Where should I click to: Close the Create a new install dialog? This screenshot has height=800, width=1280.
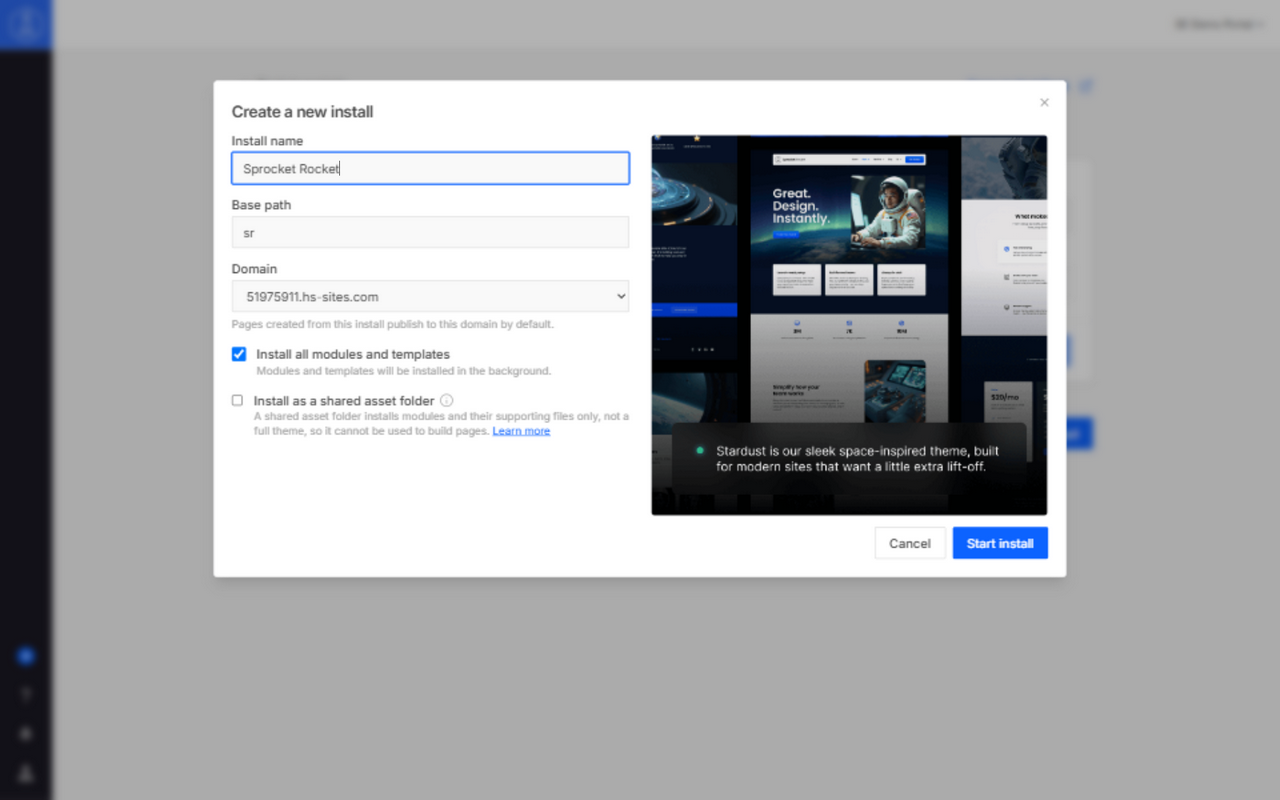click(1044, 102)
